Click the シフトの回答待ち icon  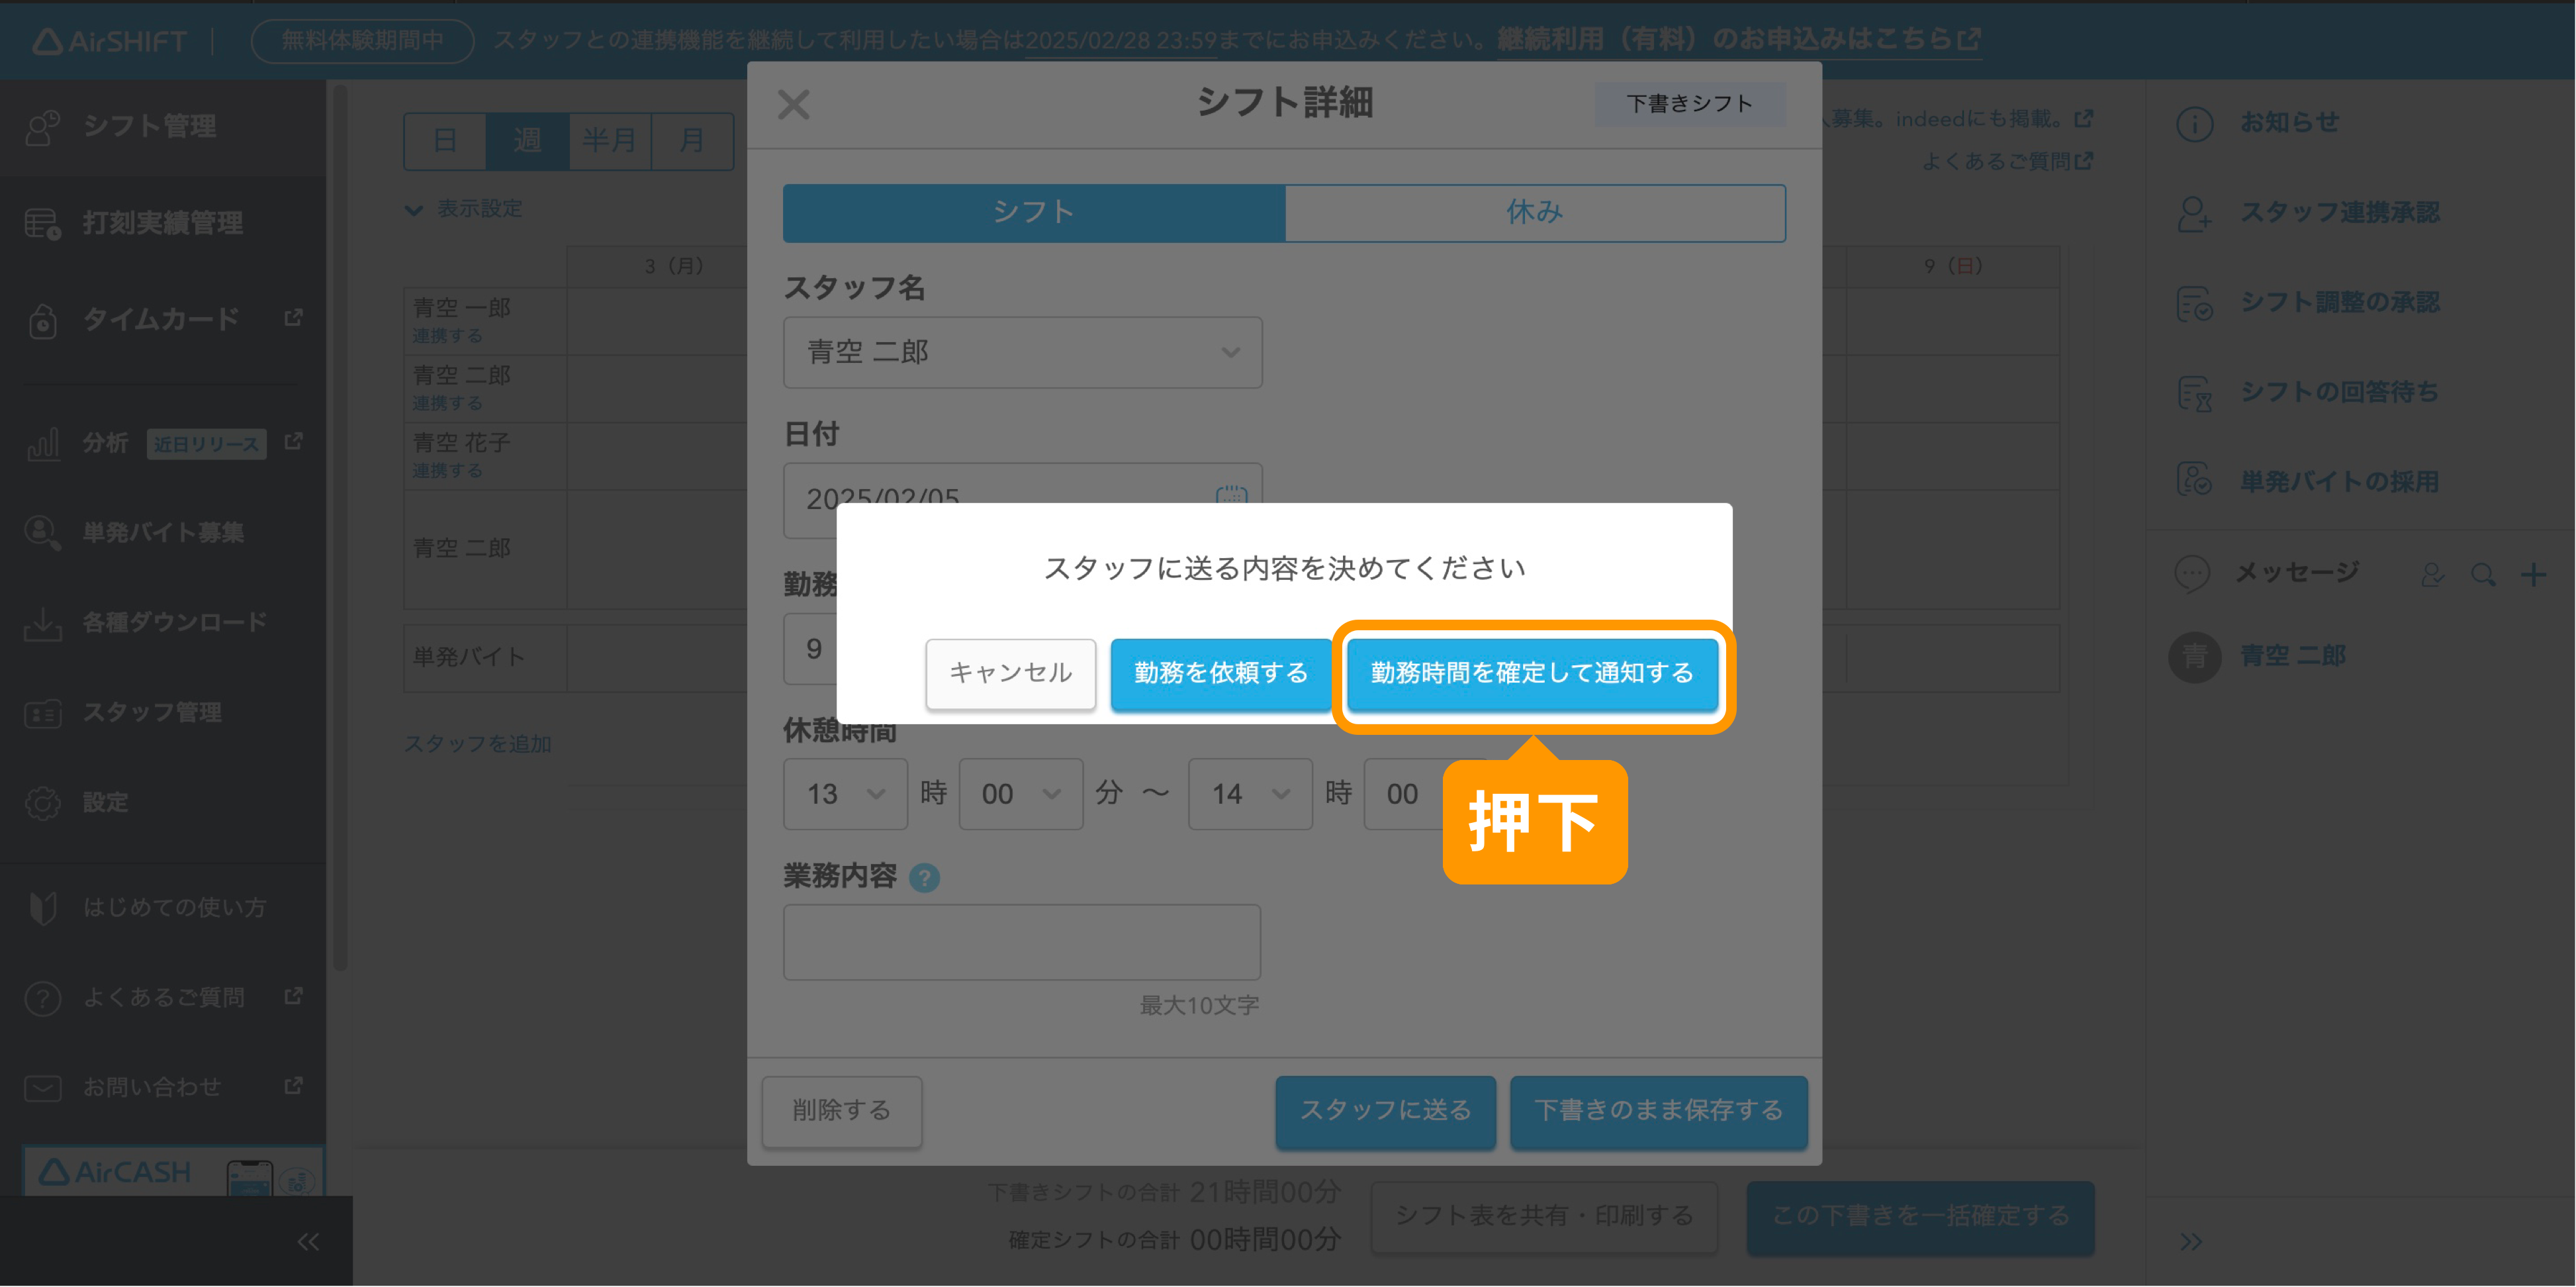2194,393
